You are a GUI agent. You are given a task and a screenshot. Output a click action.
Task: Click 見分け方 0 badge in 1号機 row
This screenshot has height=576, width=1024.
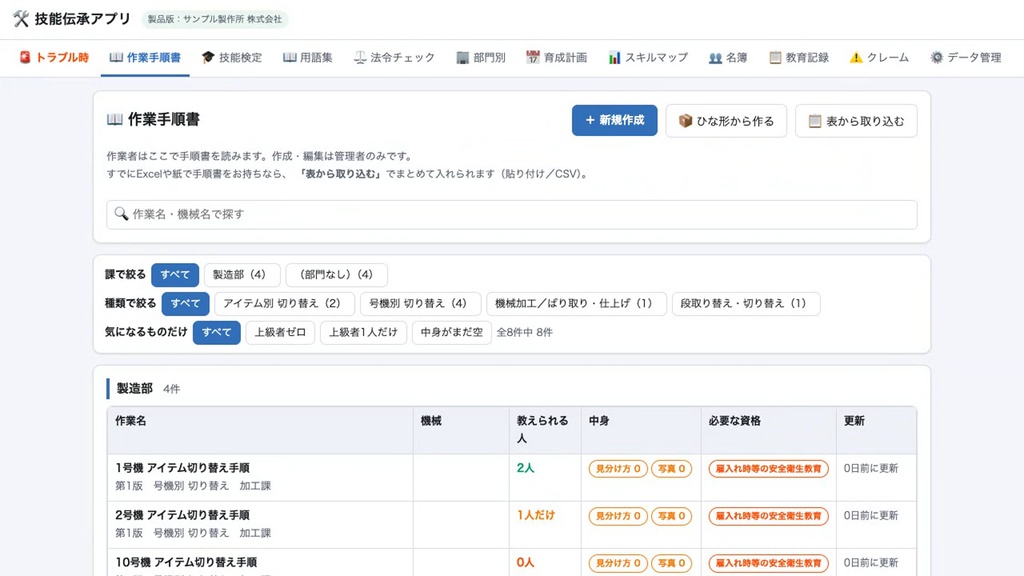pos(618,468)
